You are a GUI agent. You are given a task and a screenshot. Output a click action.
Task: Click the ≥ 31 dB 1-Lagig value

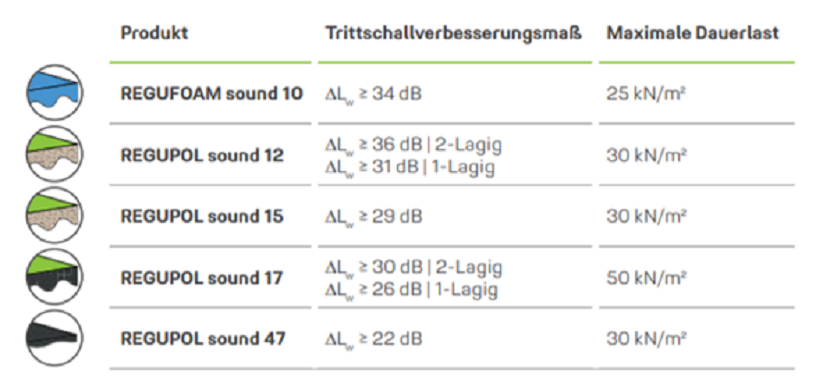point(410,167)
